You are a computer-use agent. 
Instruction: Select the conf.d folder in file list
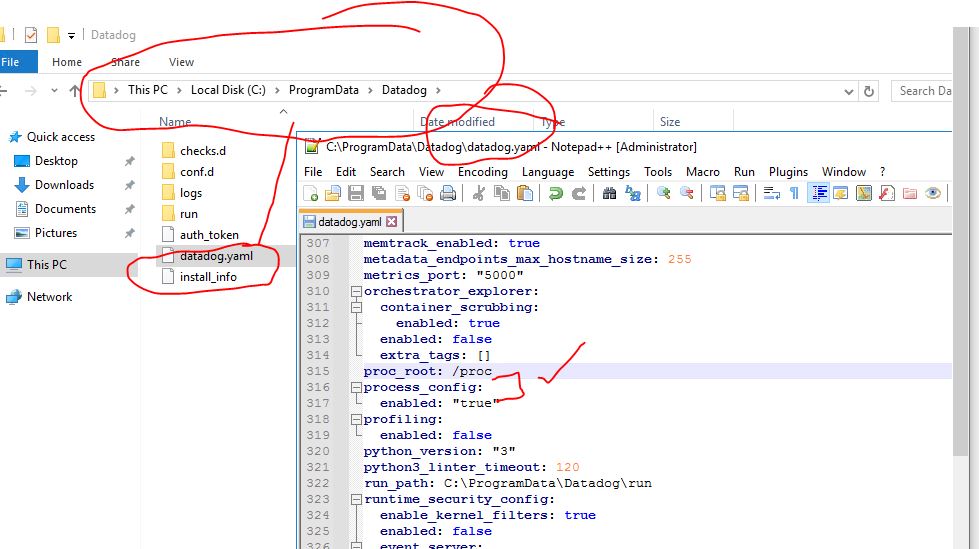click(x=196, y=172)
